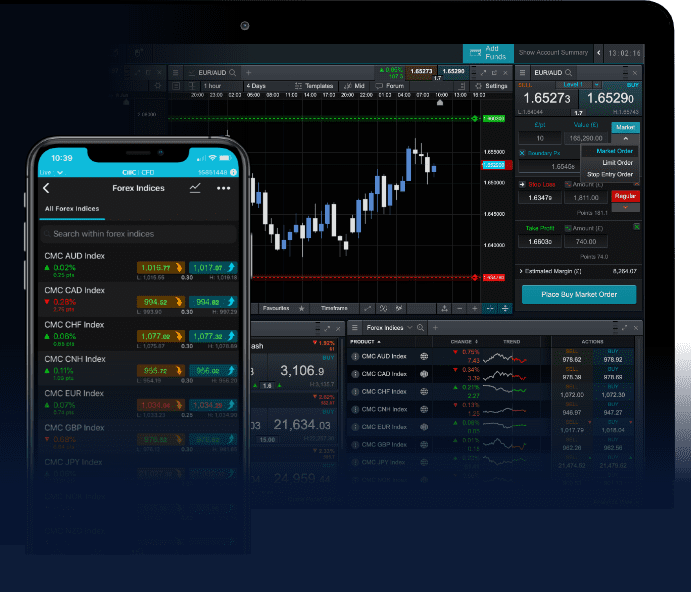Screen dimensions: 691x592
Task: Click the star icon beside Favourites
Action: tap(302, 308)
